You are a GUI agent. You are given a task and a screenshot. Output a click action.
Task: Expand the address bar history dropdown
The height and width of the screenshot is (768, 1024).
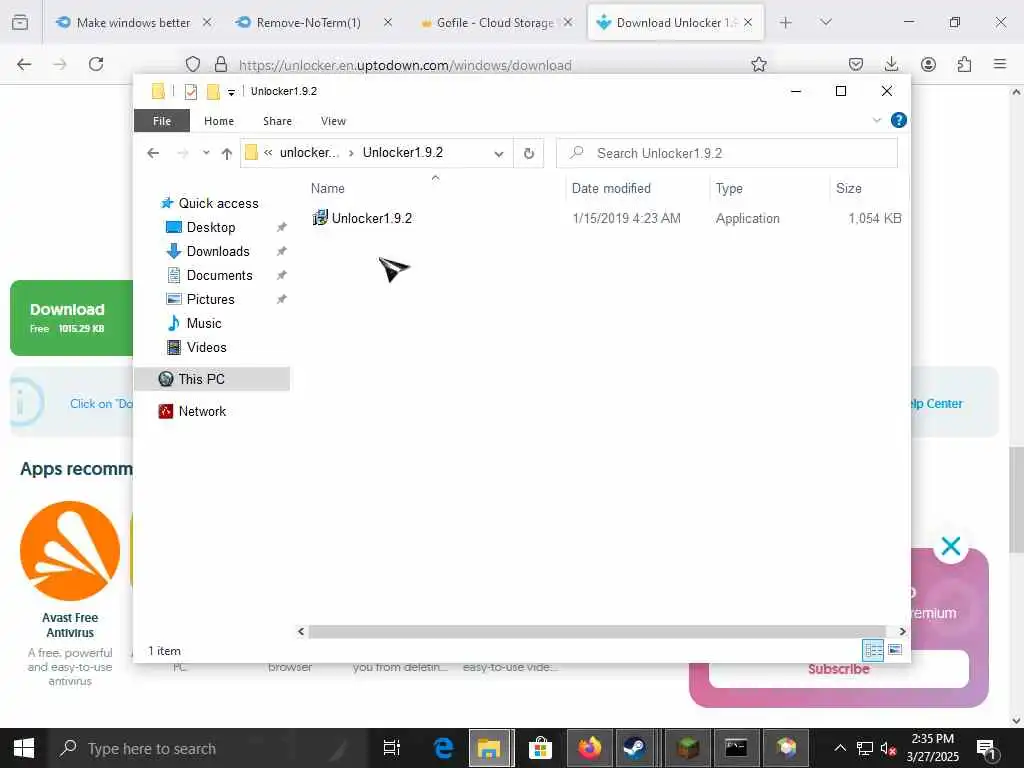(499, 153)
